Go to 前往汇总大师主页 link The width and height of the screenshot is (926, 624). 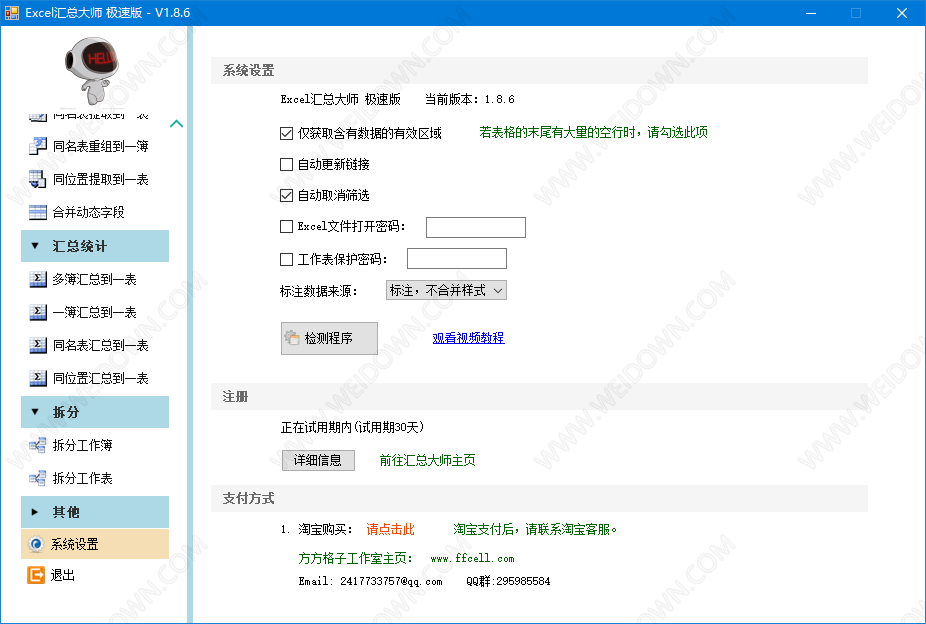click(x=428, y=460)
